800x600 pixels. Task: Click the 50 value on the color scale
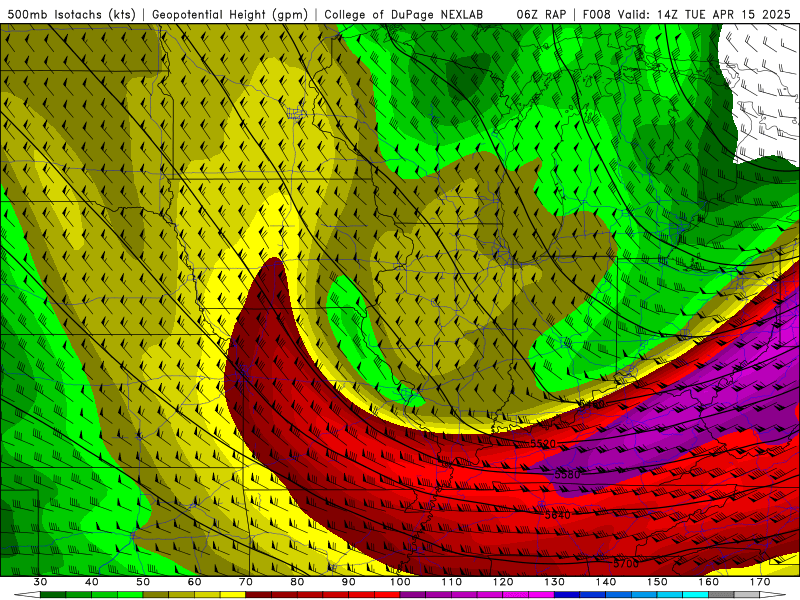click(143, 582)
